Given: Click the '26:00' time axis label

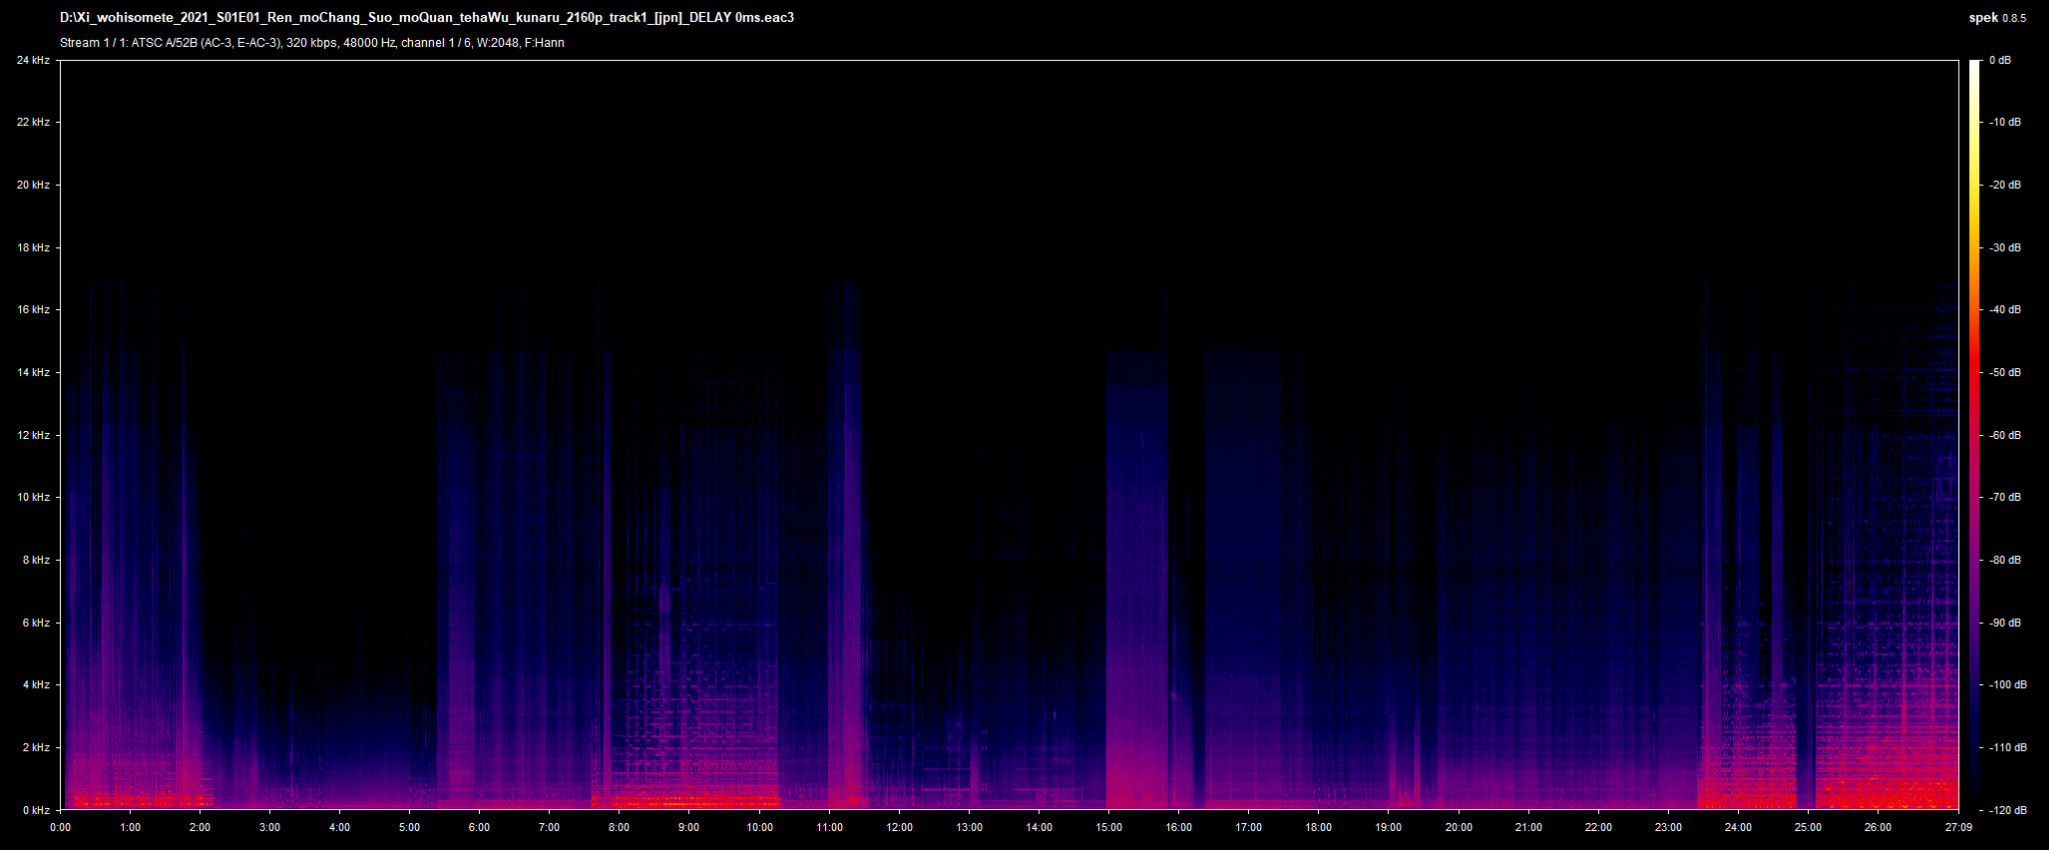Looking at the screenshot, I should [1878, 827].
